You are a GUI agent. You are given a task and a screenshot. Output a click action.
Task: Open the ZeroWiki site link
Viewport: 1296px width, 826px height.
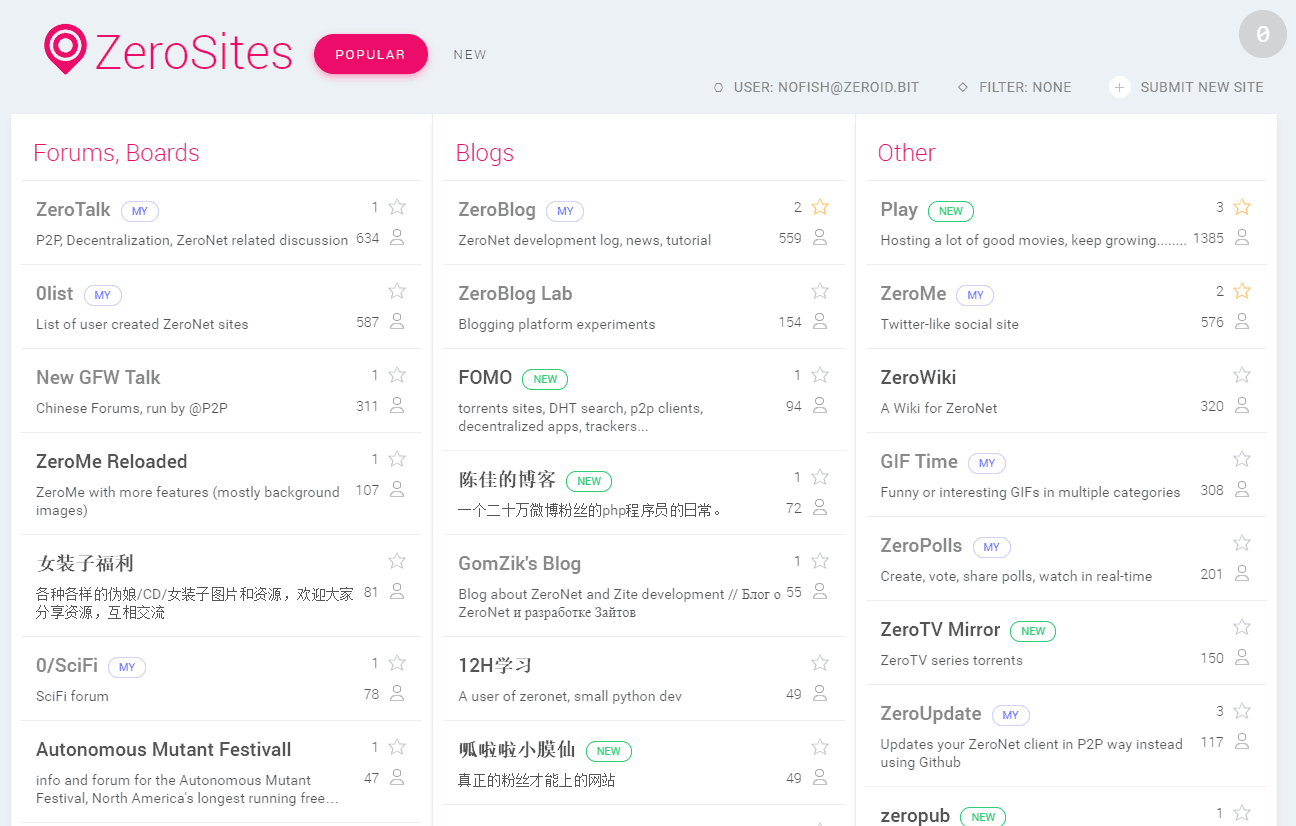click(x=918, y=377)
